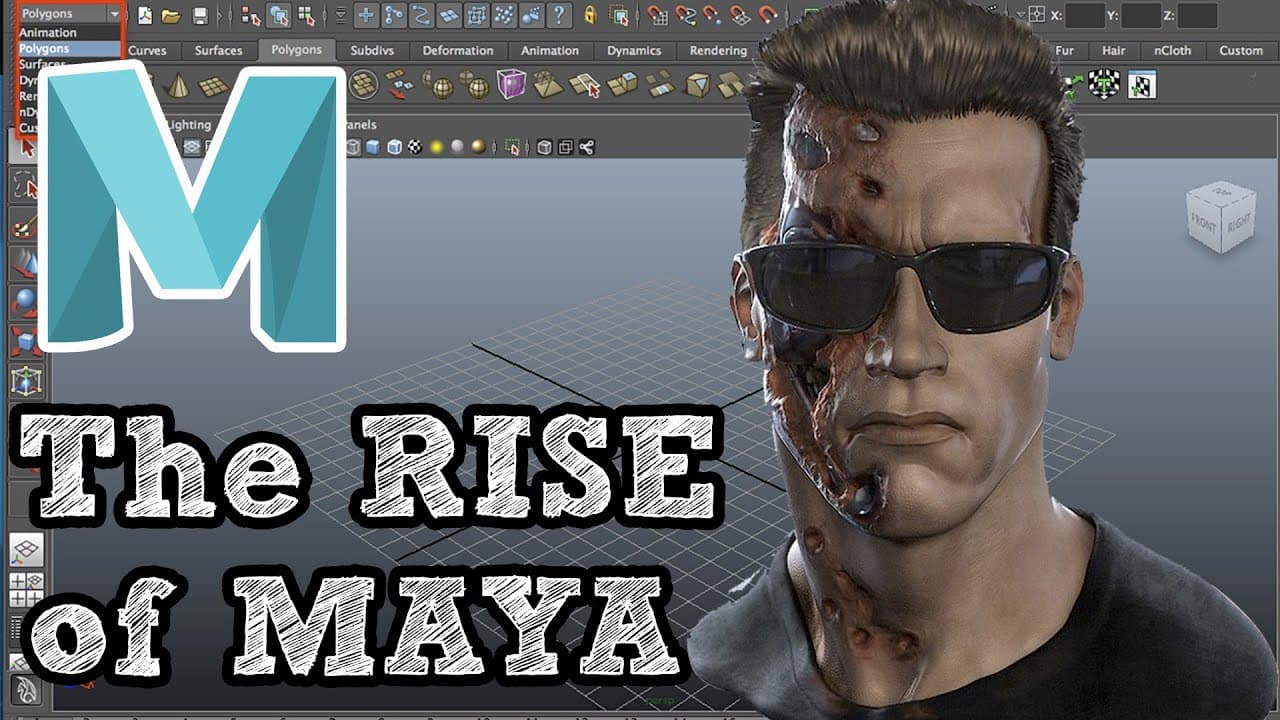This screenshot has width=1280, height=720.
Task: Open the Fur shelf tab
Action: coord(1065,50)
